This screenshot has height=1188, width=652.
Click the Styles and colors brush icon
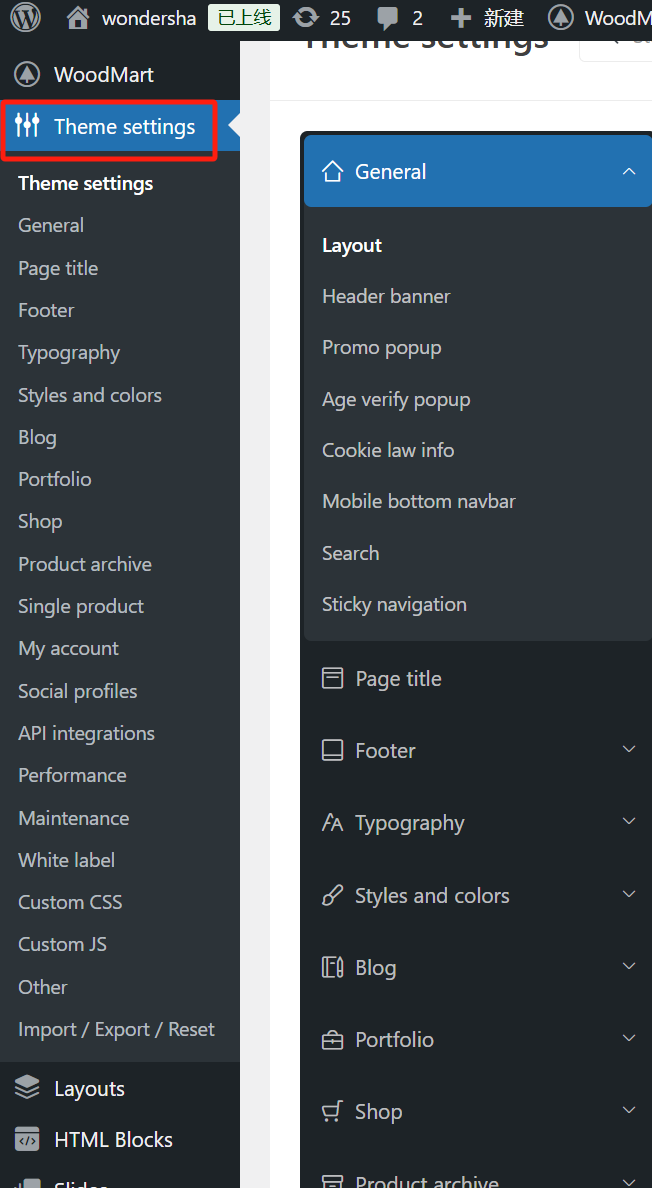pyautogui.click(x=332, y=895)
